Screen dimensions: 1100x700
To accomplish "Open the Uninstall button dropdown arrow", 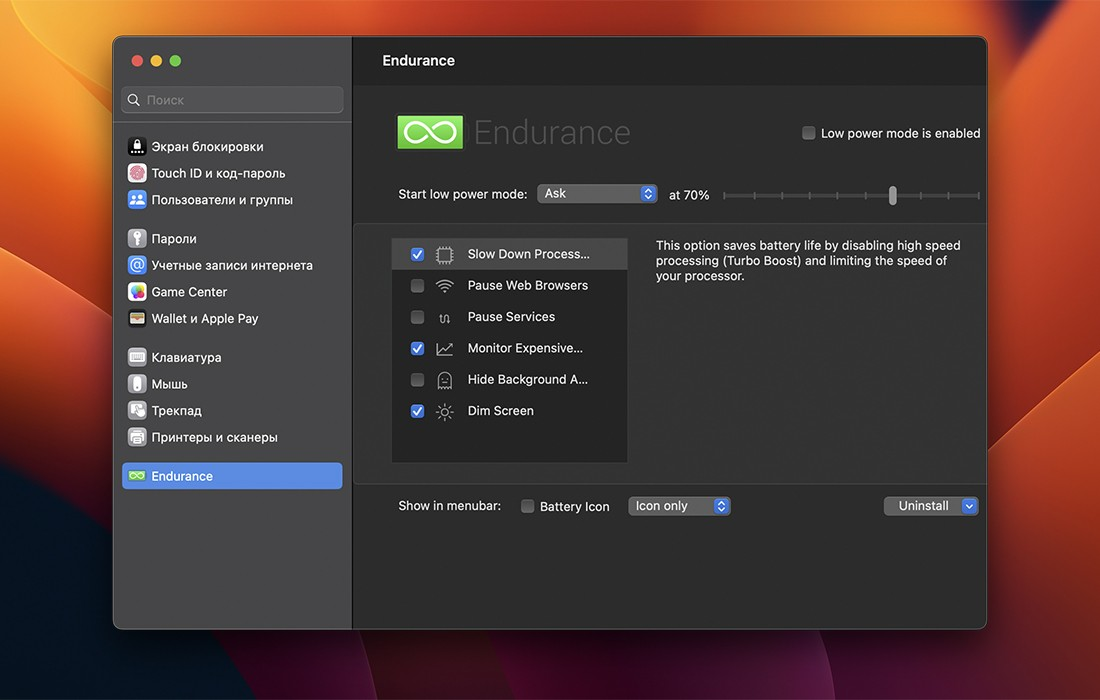I will pos(968,506).
